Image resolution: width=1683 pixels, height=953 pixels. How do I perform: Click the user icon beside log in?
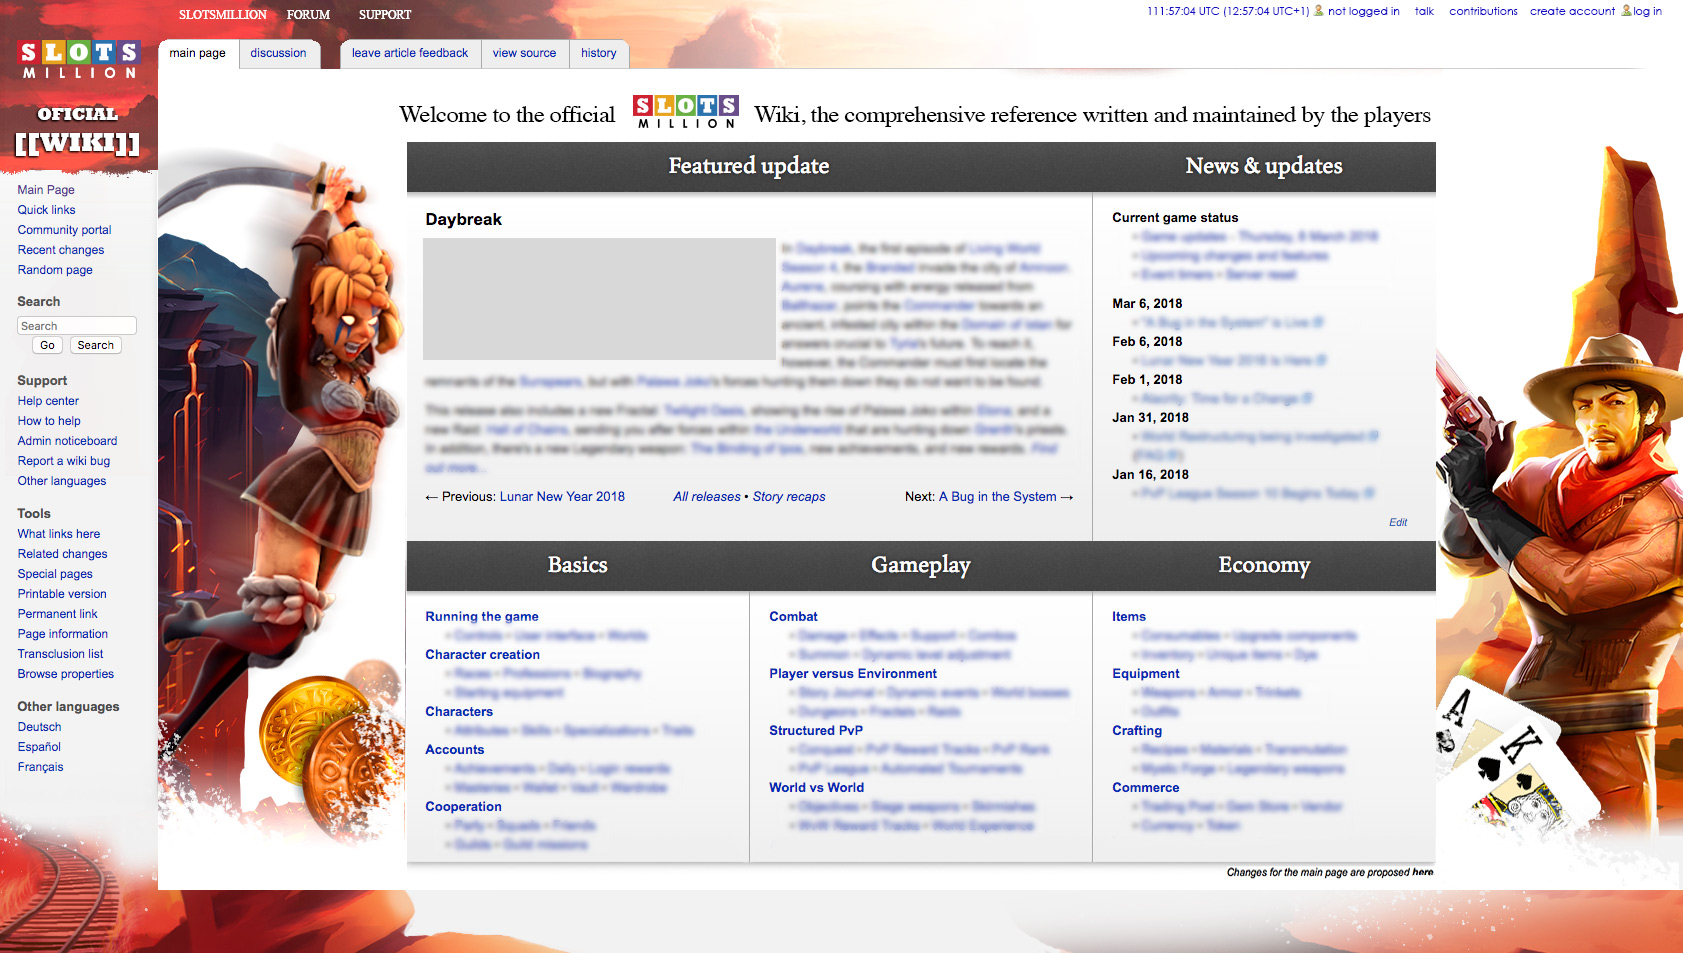pyautogui.click(x=1626, y=11)
